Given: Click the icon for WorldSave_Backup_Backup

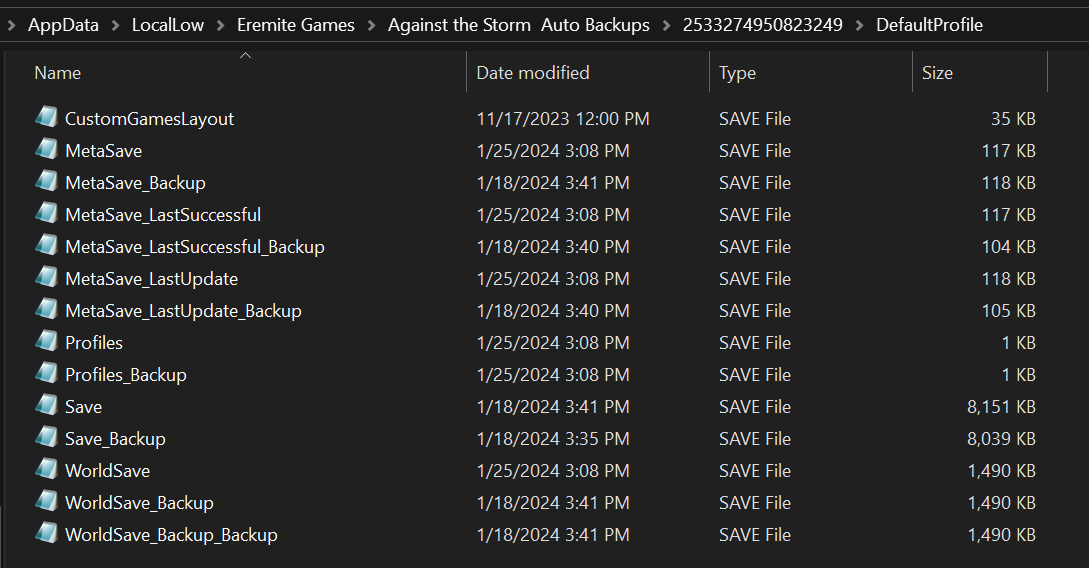Looking at the screenshot, I should (x=46, y=534).
